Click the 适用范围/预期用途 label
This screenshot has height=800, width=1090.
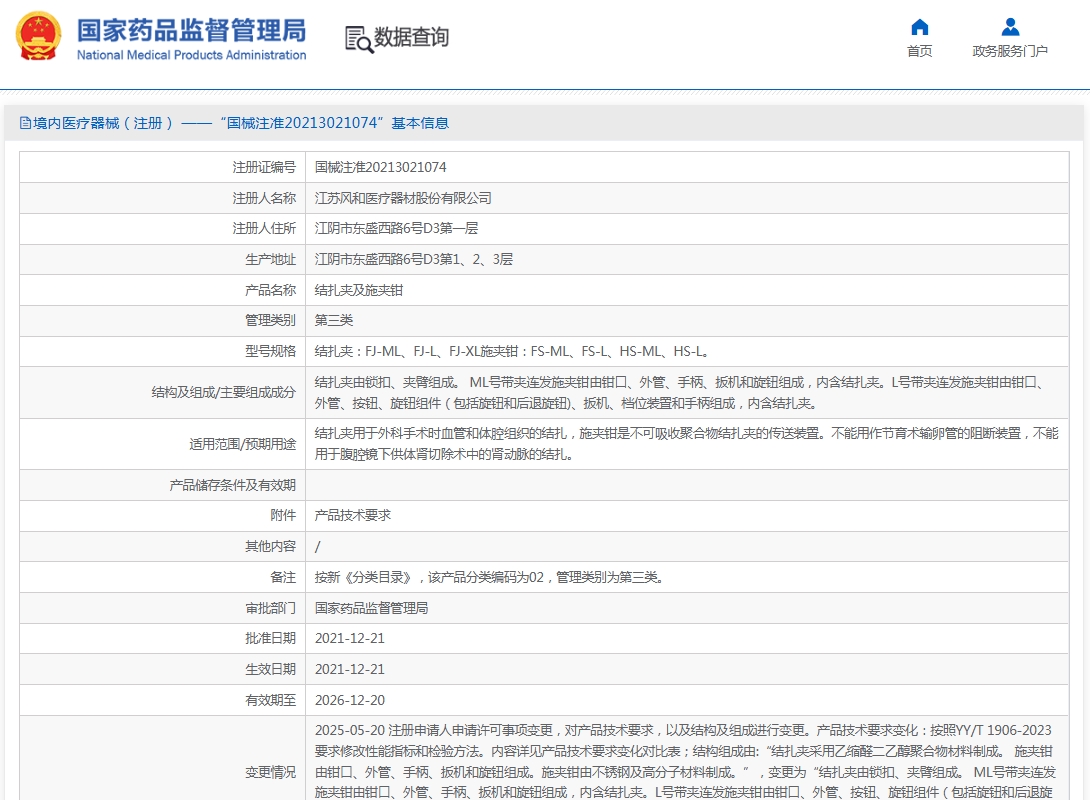point(242,444)
